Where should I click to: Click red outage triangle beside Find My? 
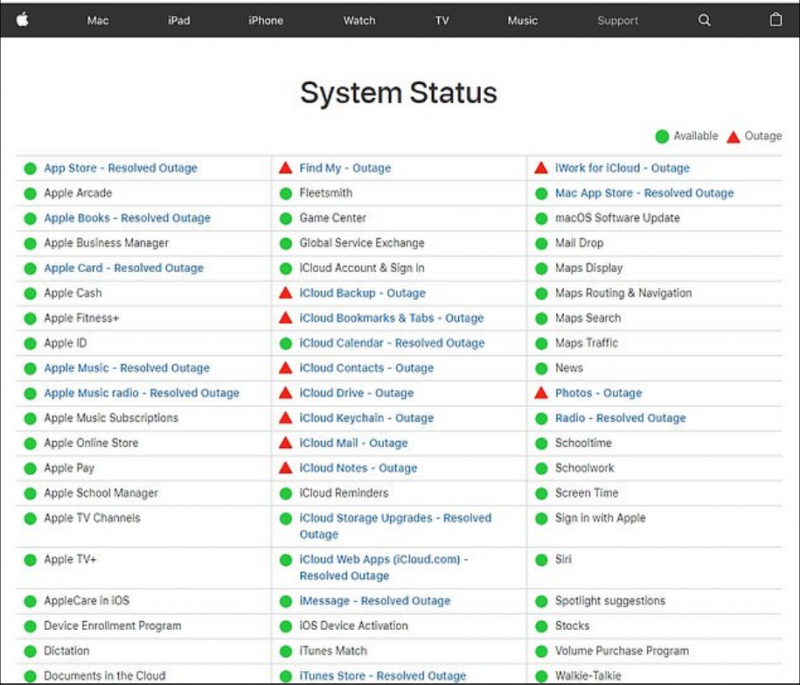pyautogui.click(x=286, y=168)
